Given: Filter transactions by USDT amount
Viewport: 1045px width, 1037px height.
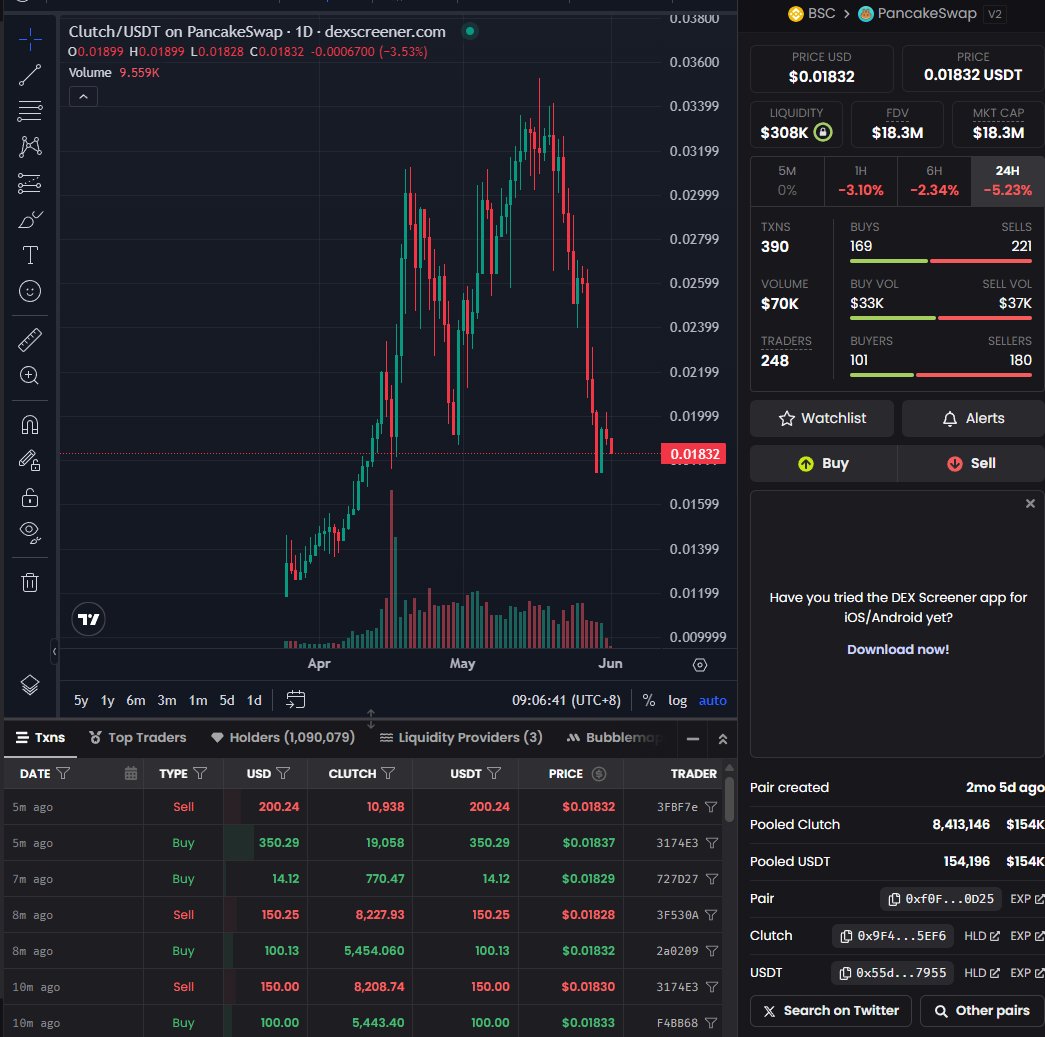Looking at the screenshot, I should pos(494,773).
